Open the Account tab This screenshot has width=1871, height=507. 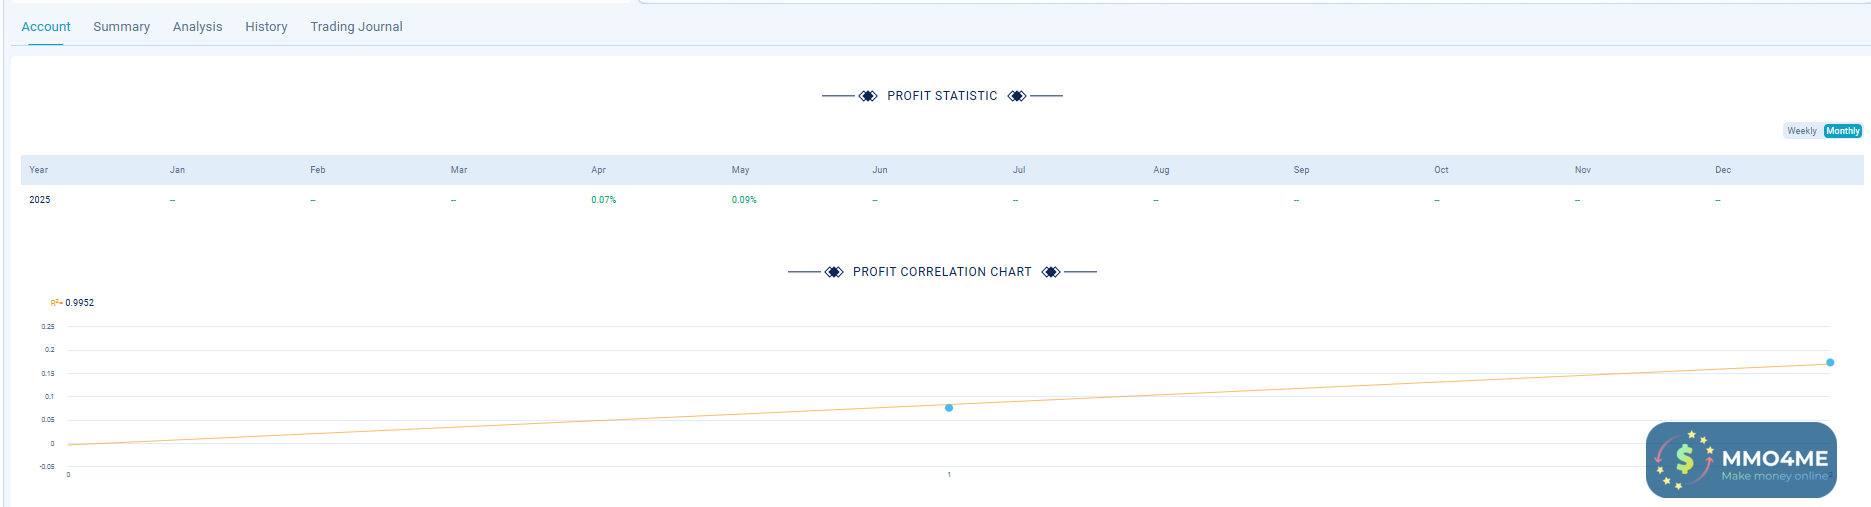46,27
